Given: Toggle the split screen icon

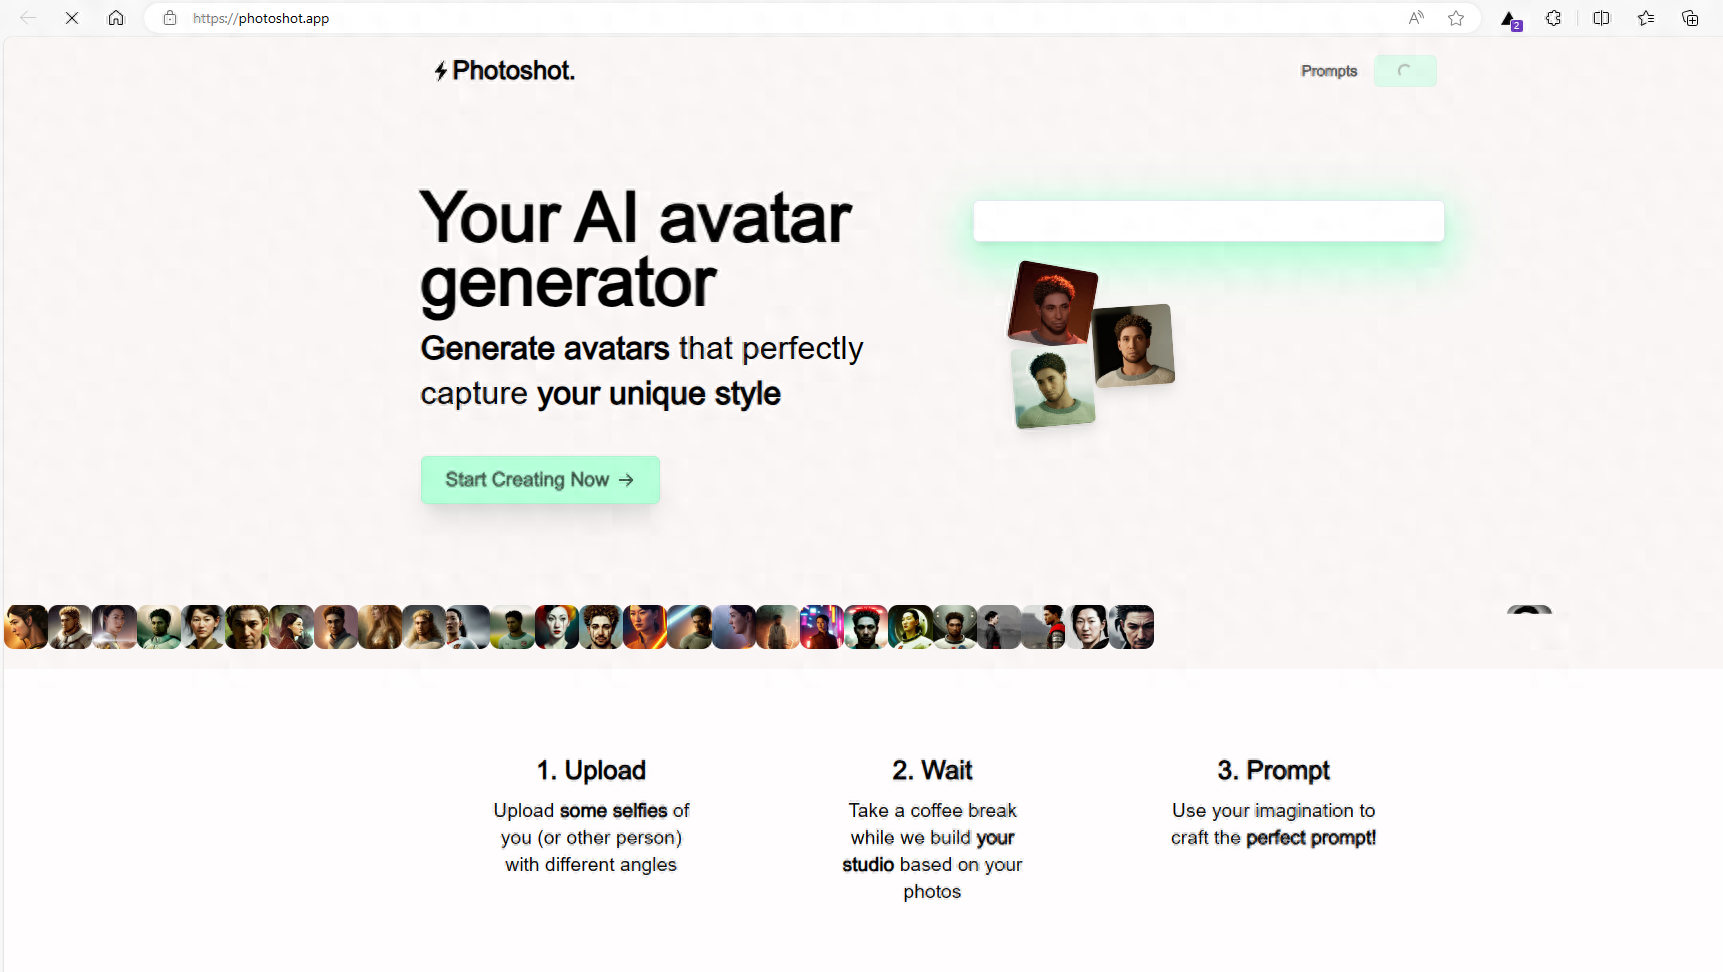Looking at the screenshot, I should pos(1601,18).
